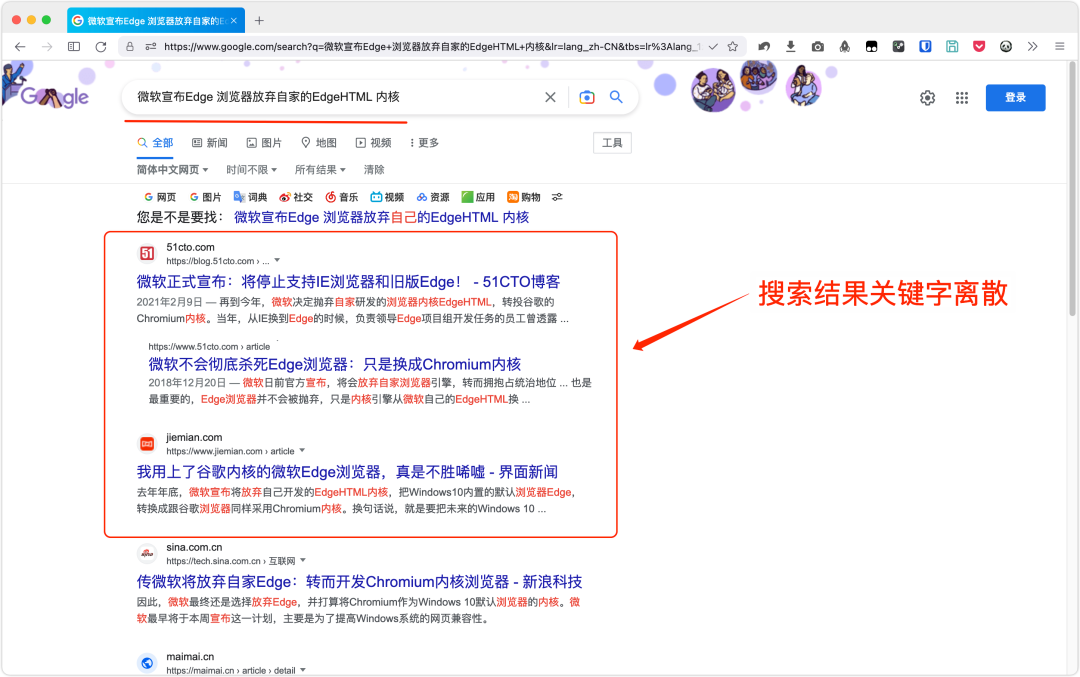
Task: Open result 传微软将放弃自家Edge
Action: [359, 582]
